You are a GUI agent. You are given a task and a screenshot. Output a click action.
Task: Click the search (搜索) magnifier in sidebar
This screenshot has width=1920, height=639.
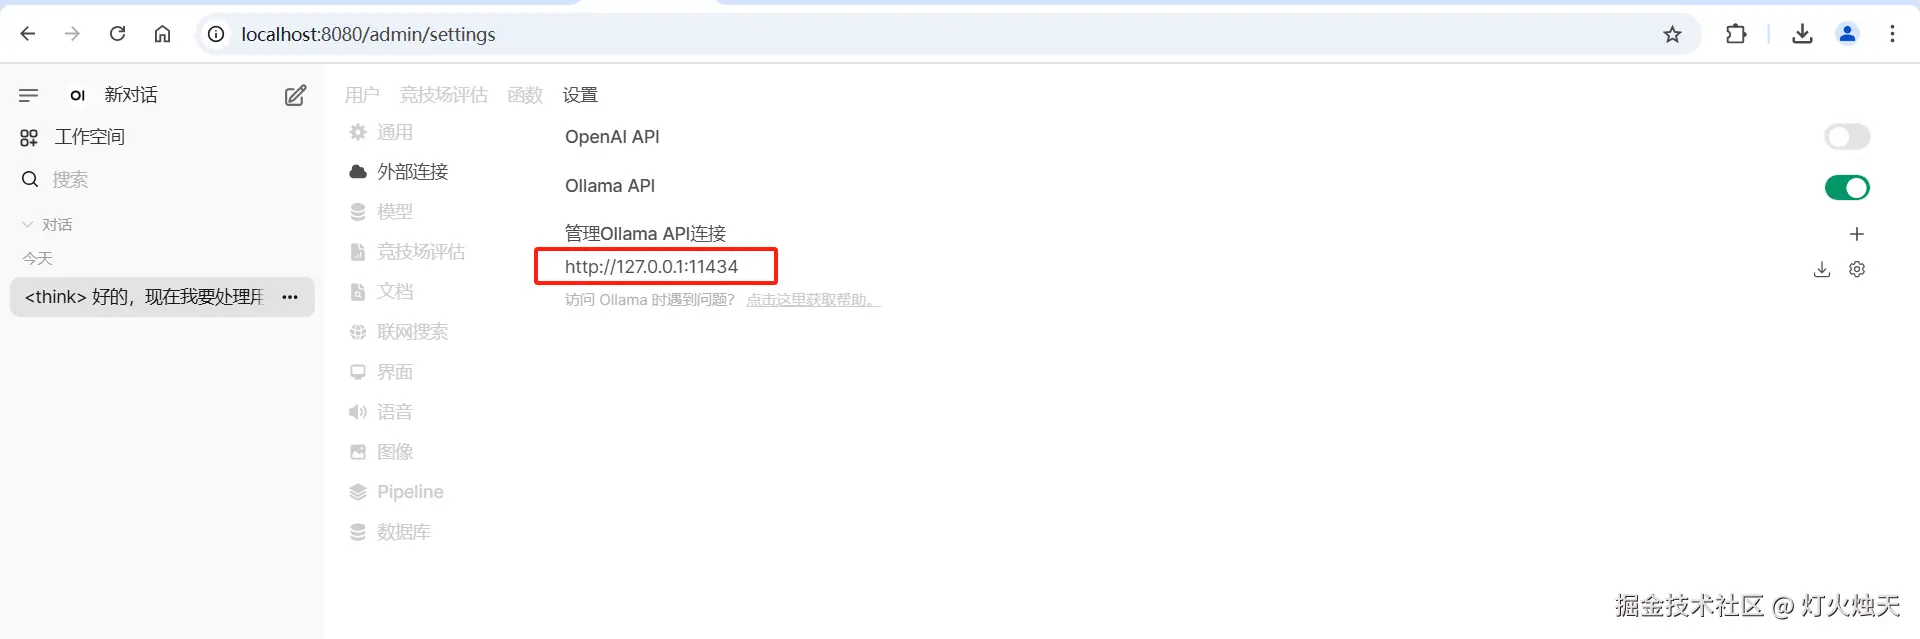pos(30,180)
